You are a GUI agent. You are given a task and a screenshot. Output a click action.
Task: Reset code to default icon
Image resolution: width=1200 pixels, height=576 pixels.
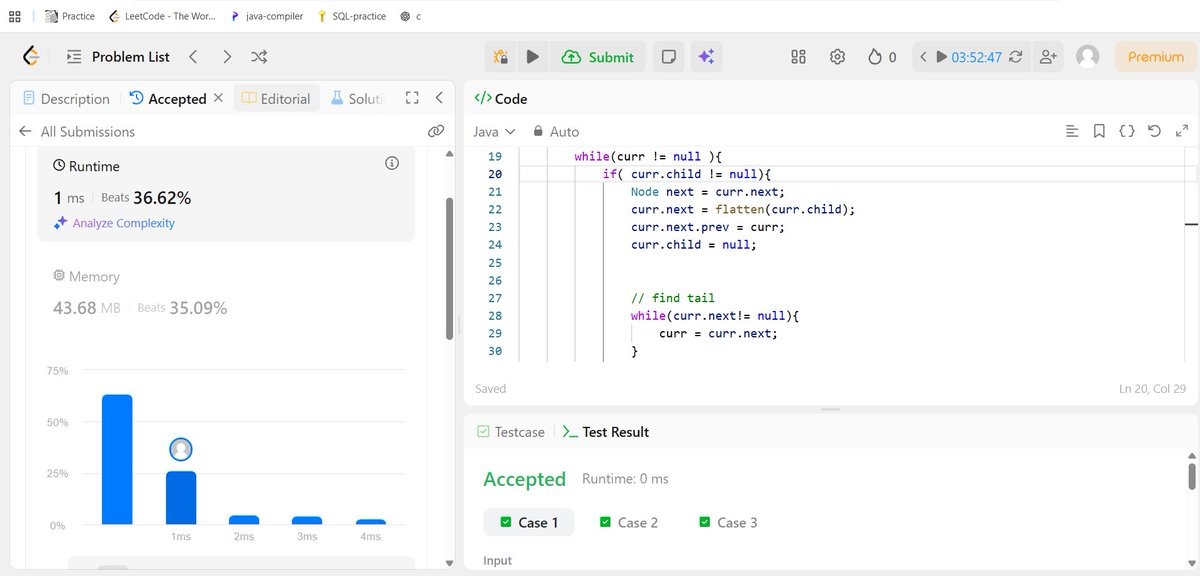(x=1154, y=131)
